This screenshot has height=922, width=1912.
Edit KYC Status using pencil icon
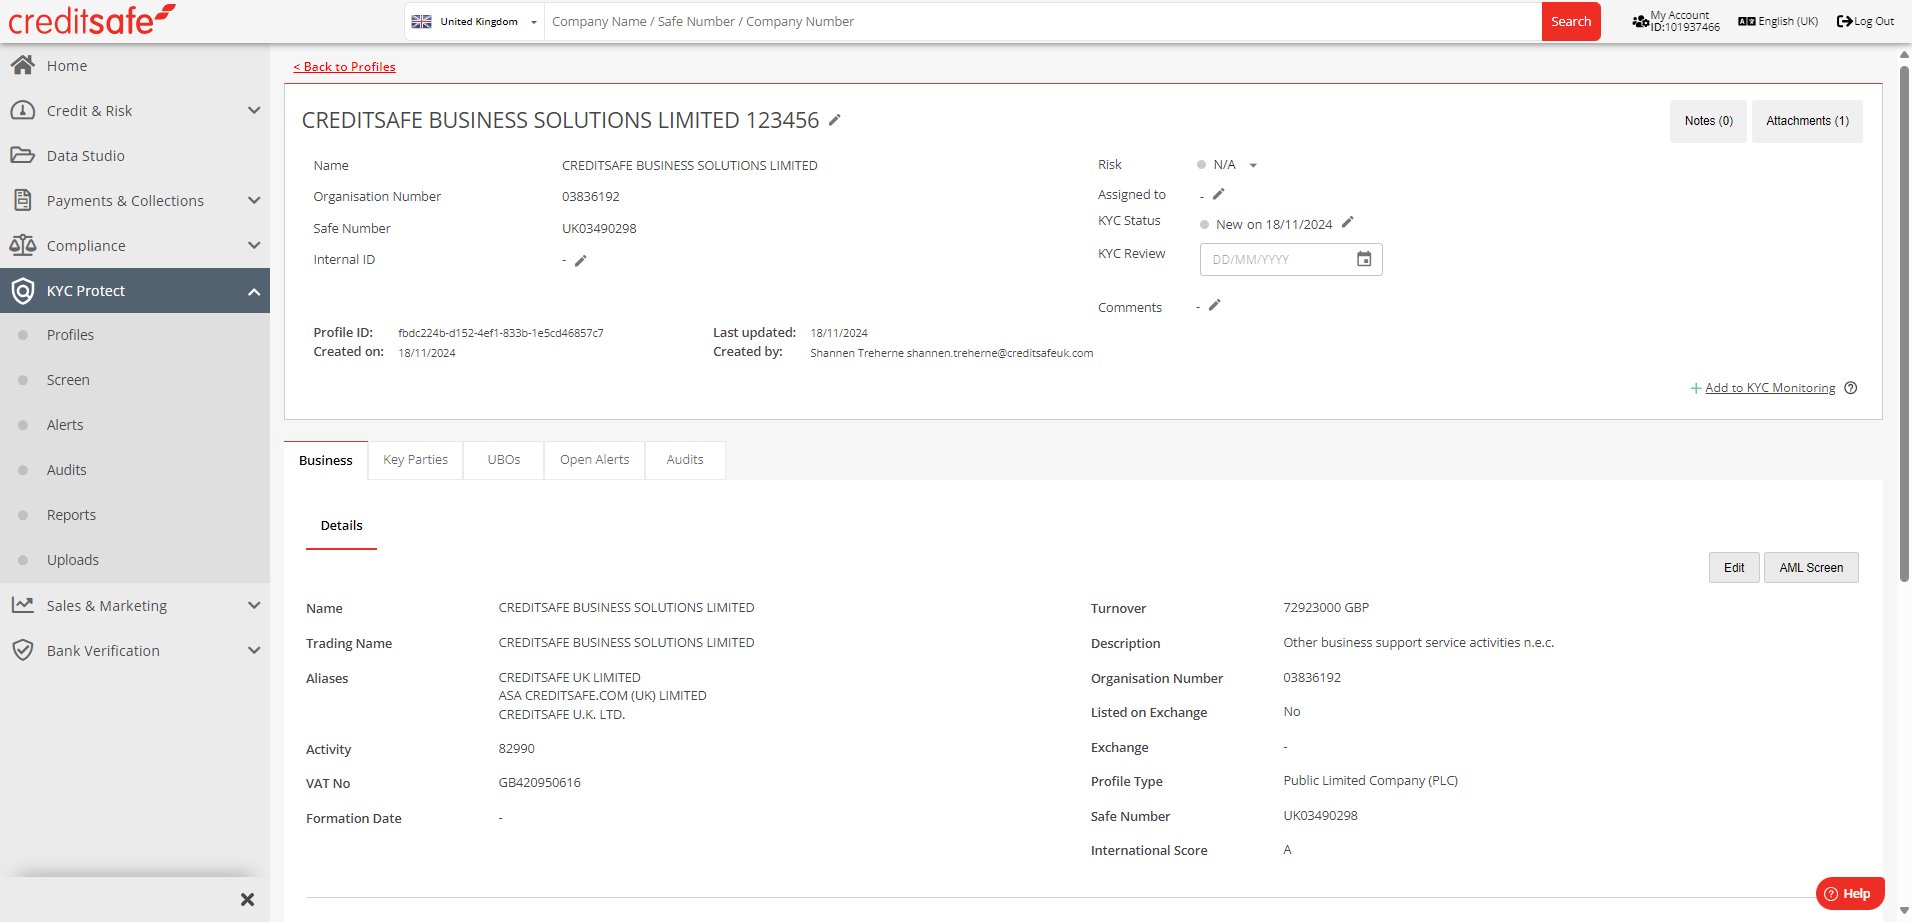[1347, 222]
